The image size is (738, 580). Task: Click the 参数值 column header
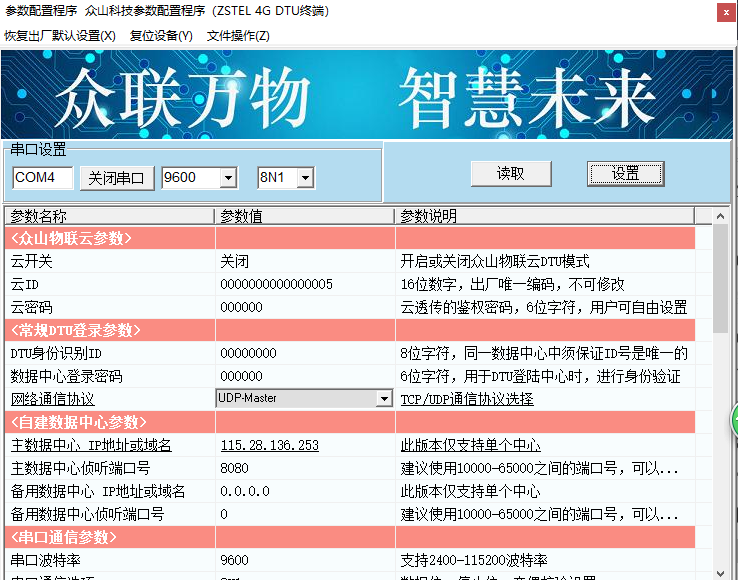(305, 216)
